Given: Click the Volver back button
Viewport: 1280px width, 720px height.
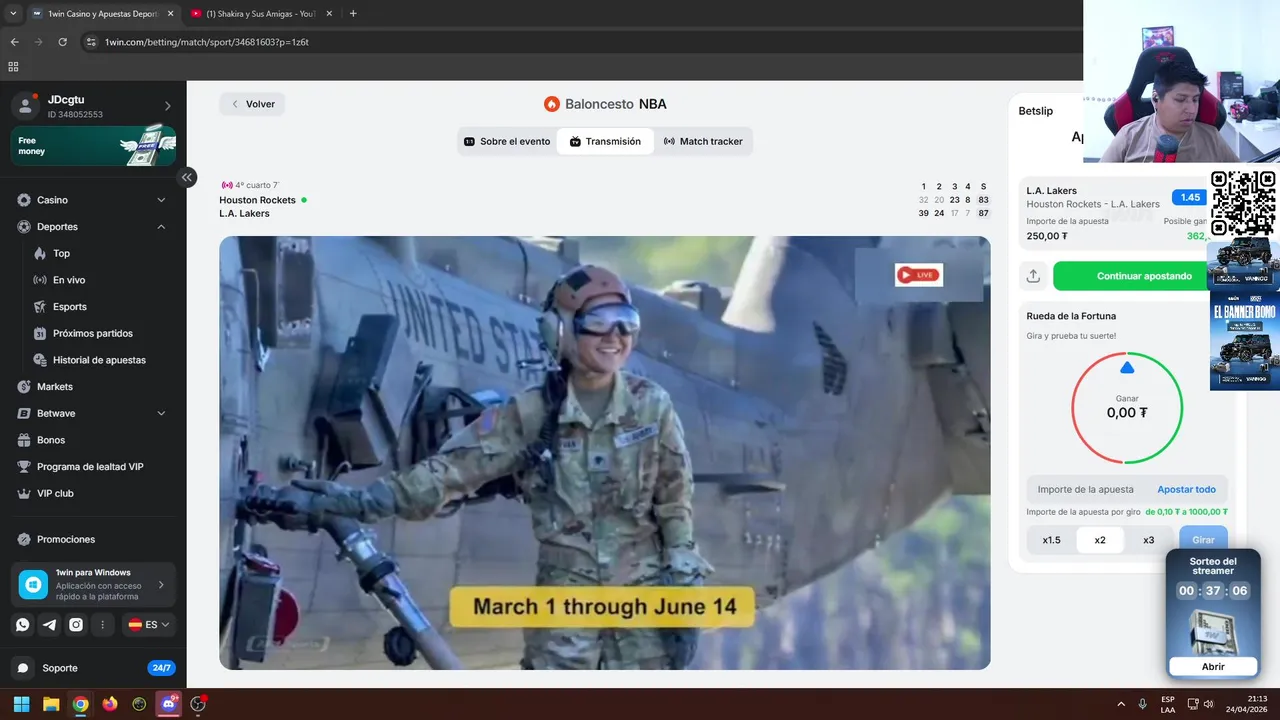Looking at the screenshot, I should point(253,104).
